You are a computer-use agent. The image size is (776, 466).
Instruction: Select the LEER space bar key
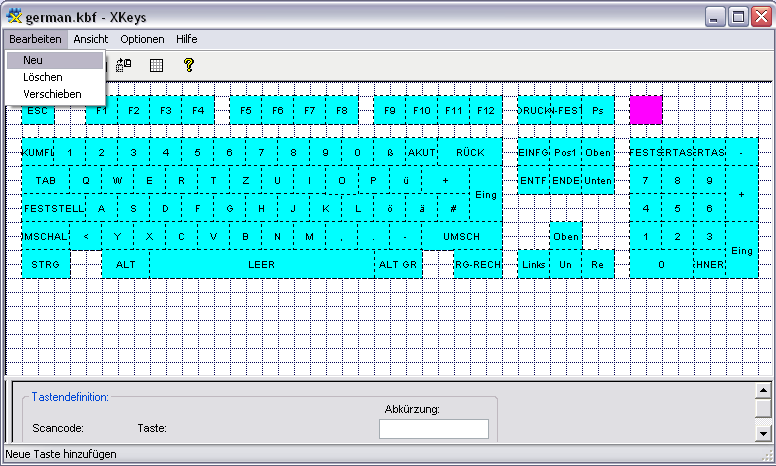click(x=261, y=265)
